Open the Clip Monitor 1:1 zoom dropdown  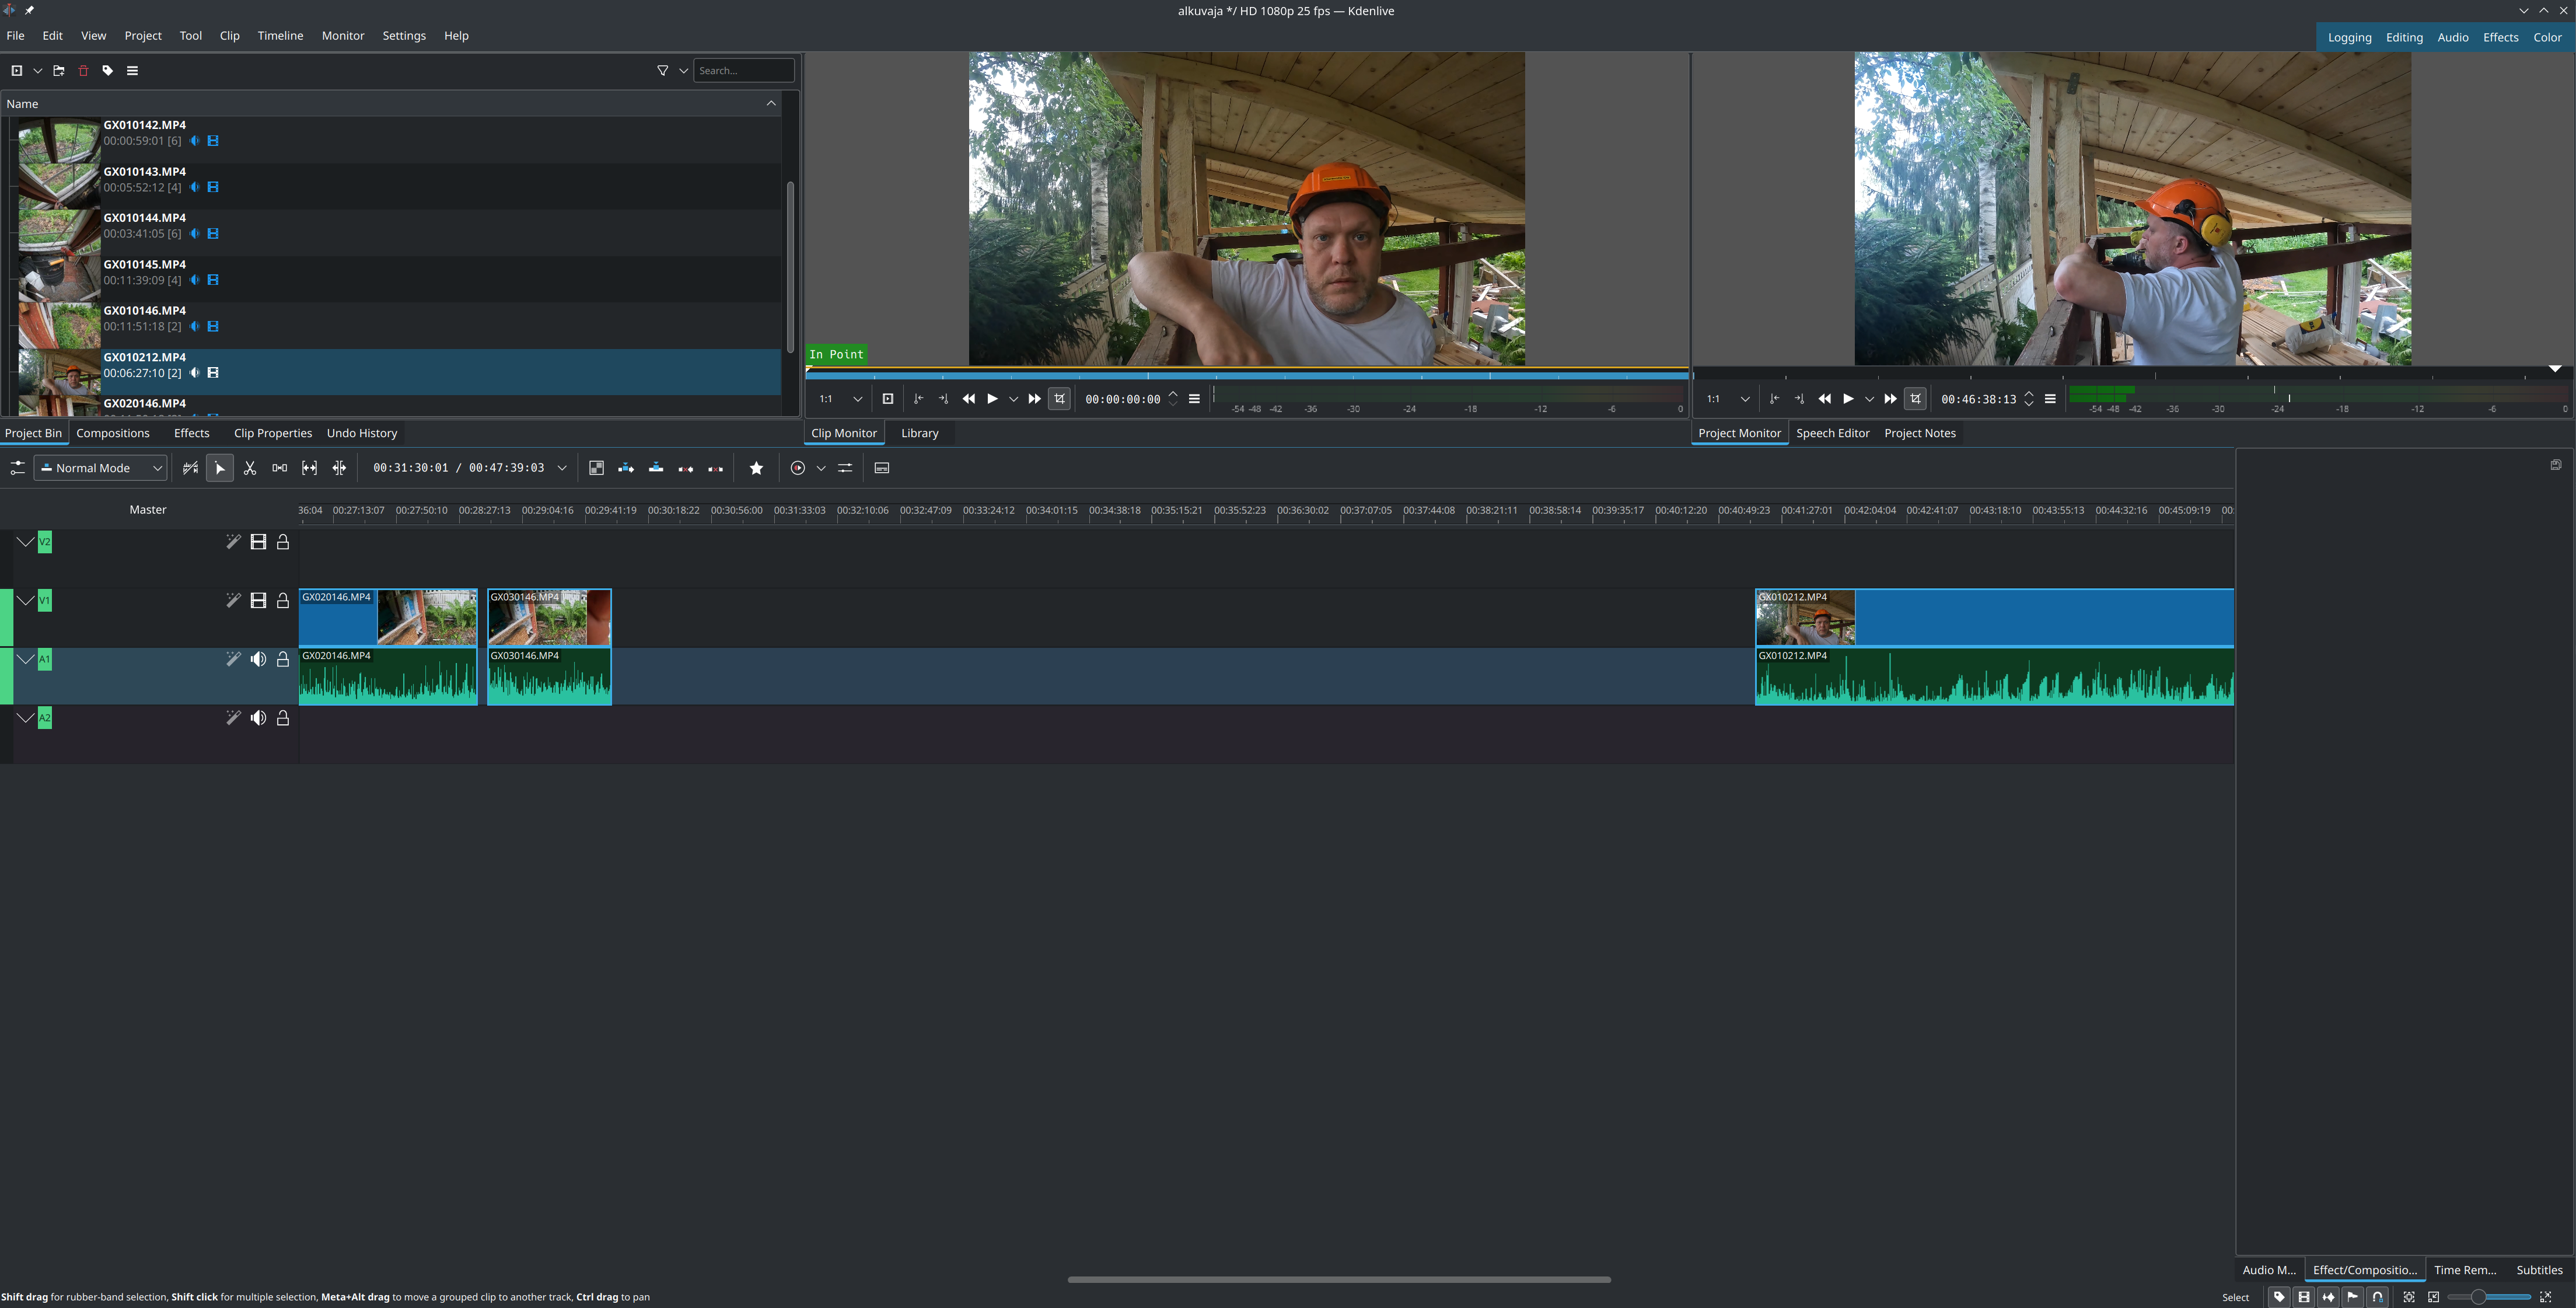840,399
